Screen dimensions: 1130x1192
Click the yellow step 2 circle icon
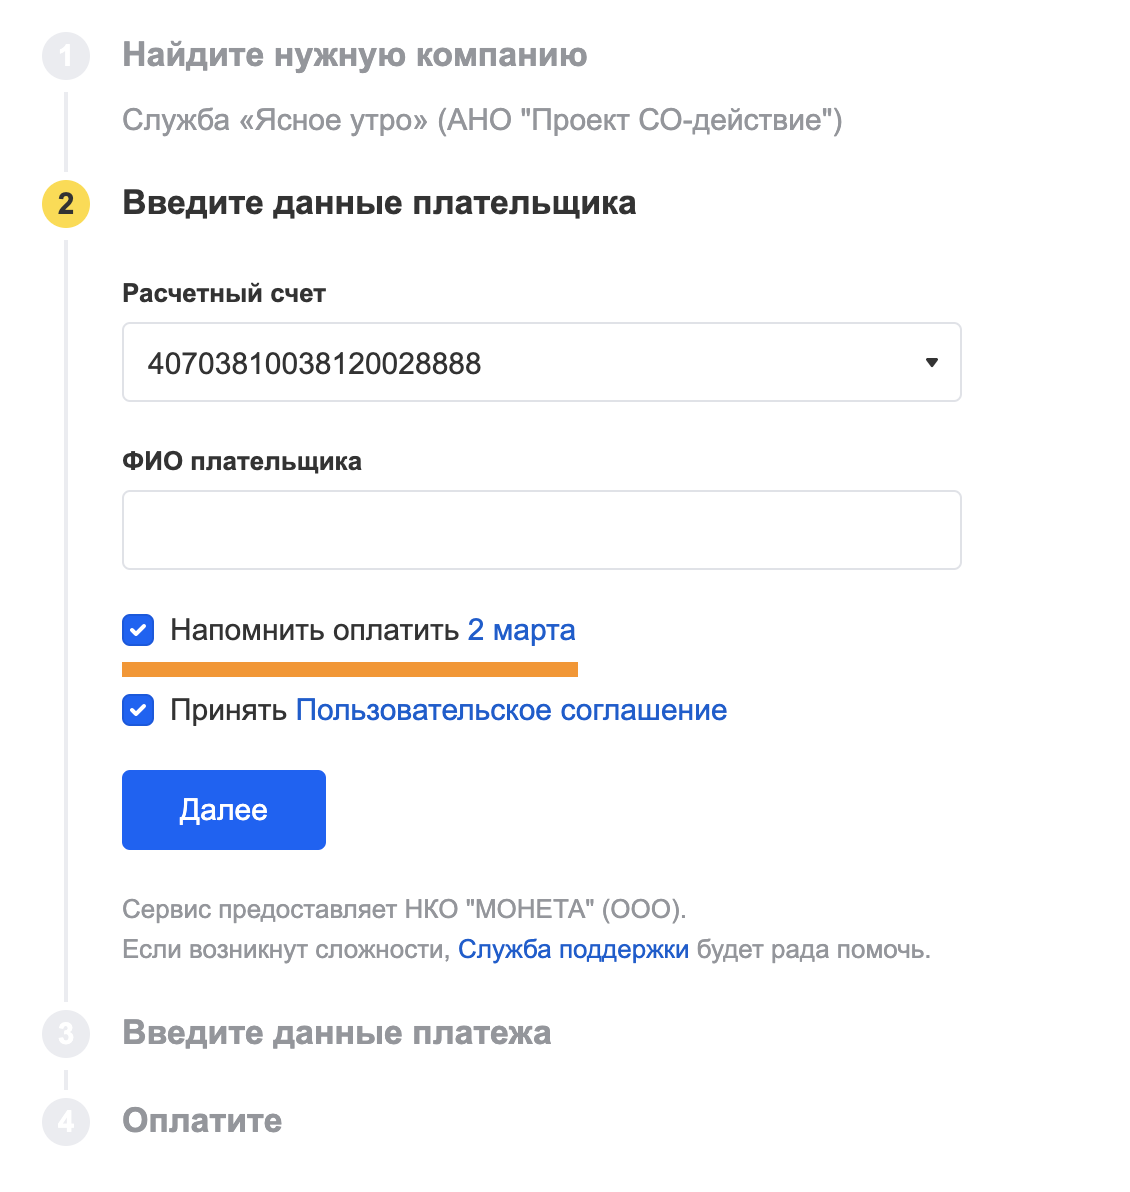65,204
